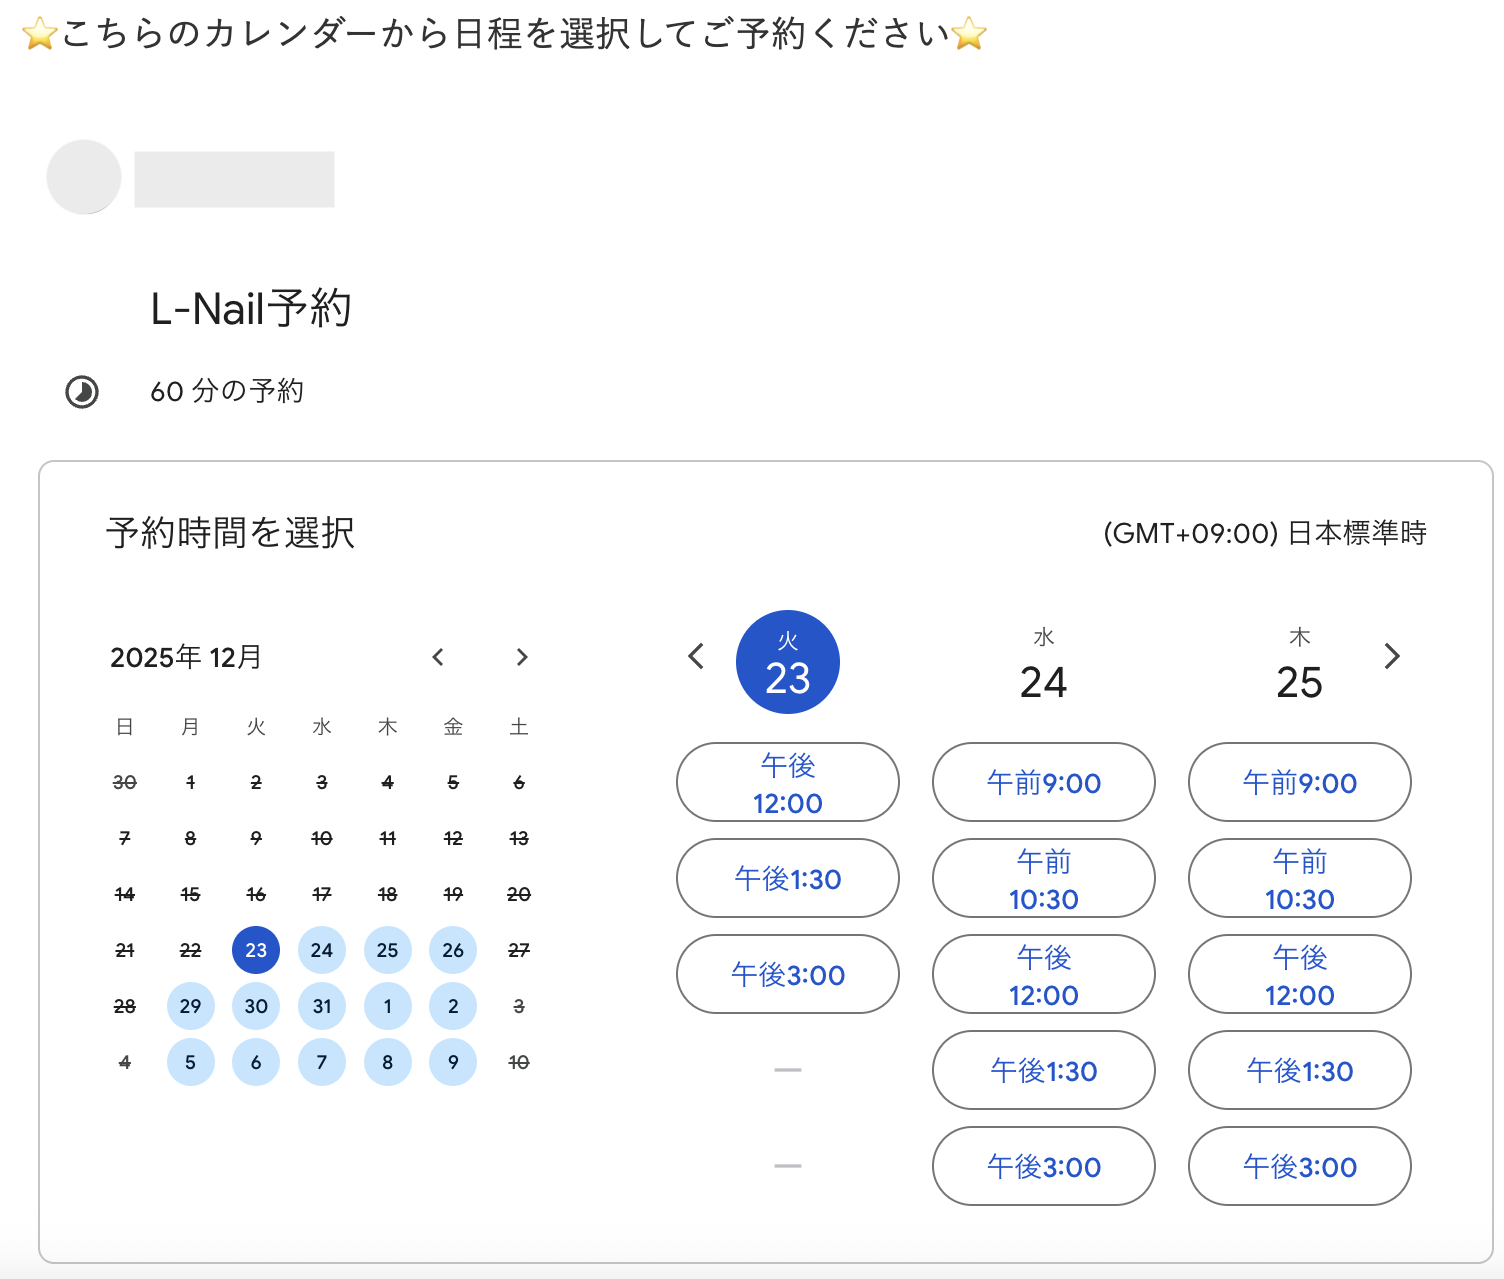Viewport: 1504px width, 1279px height.
Task: Click the GMT+09:00 timezone label
Action: [x=1265, y=533]
